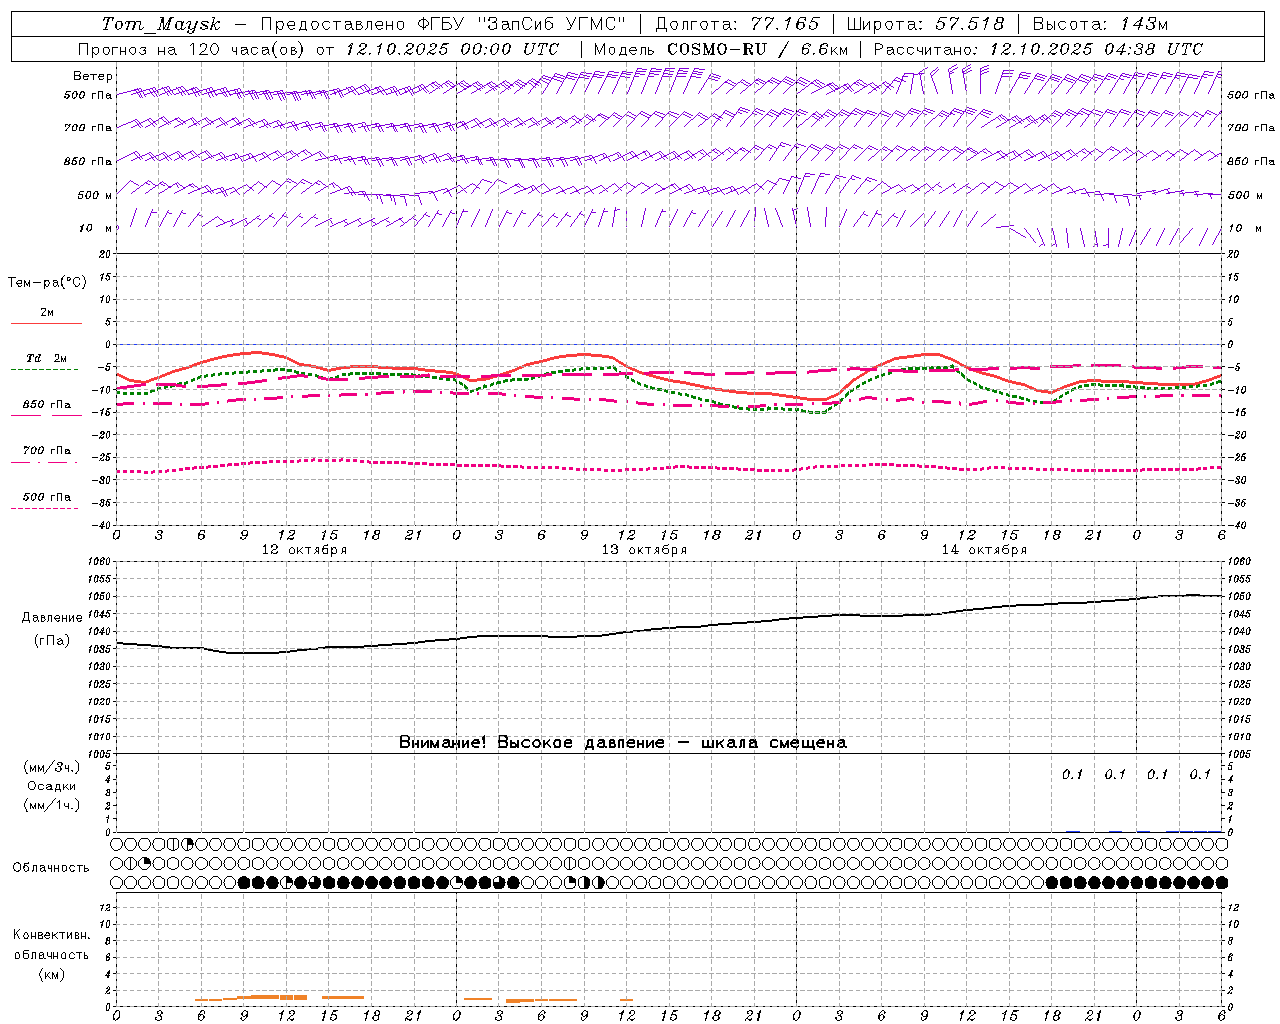Click the 'Тем-ра(°C)' temperature panel label

pyautogui.click(x=47, y=283)
